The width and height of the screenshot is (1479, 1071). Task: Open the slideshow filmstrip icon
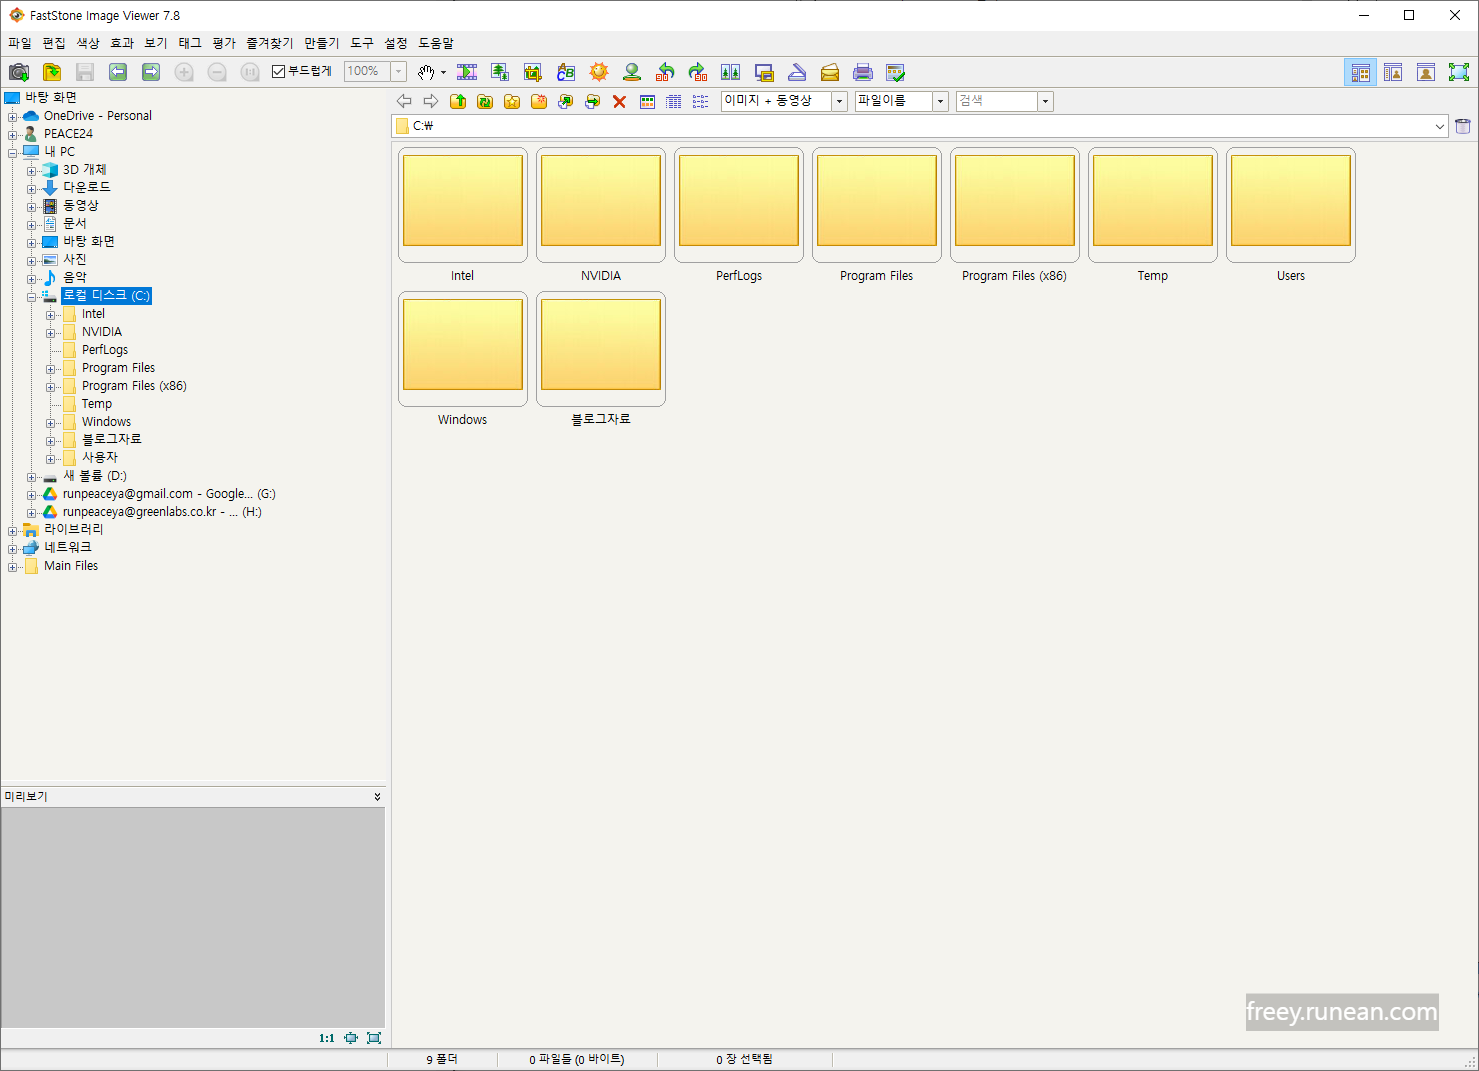467,72
